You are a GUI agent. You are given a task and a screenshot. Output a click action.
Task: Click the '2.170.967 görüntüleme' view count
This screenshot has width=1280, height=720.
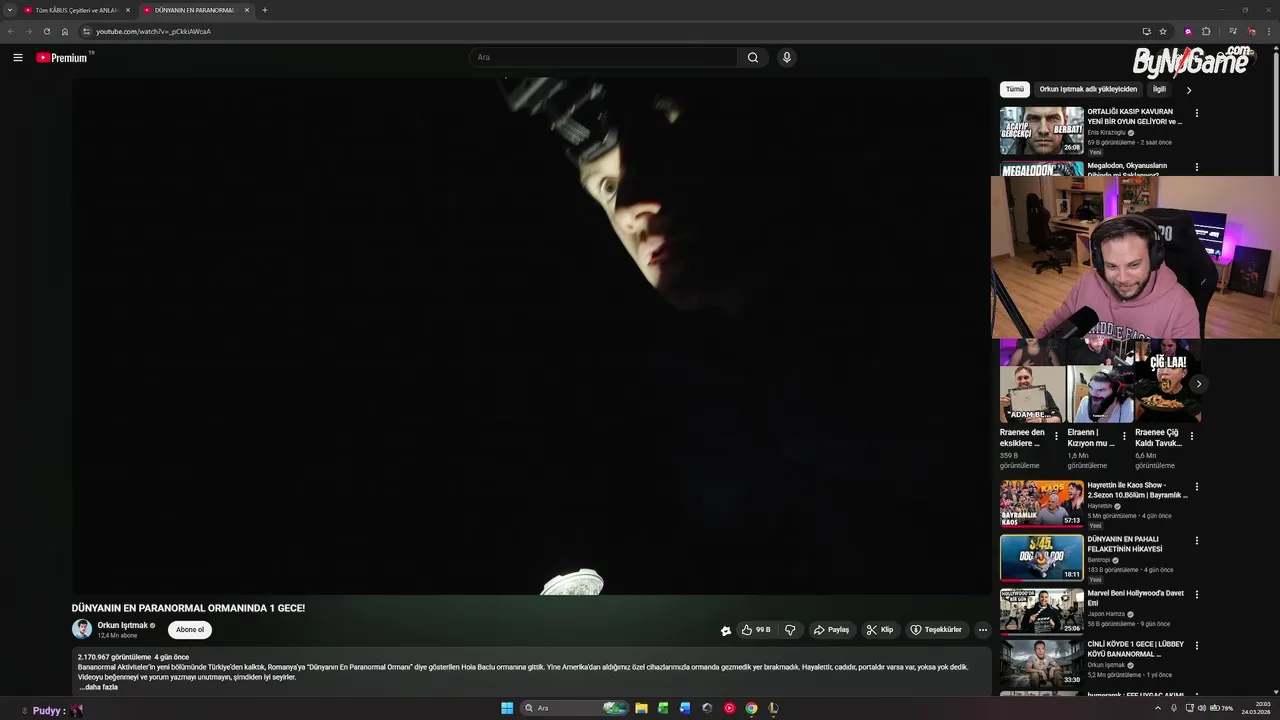click(114, 657)
